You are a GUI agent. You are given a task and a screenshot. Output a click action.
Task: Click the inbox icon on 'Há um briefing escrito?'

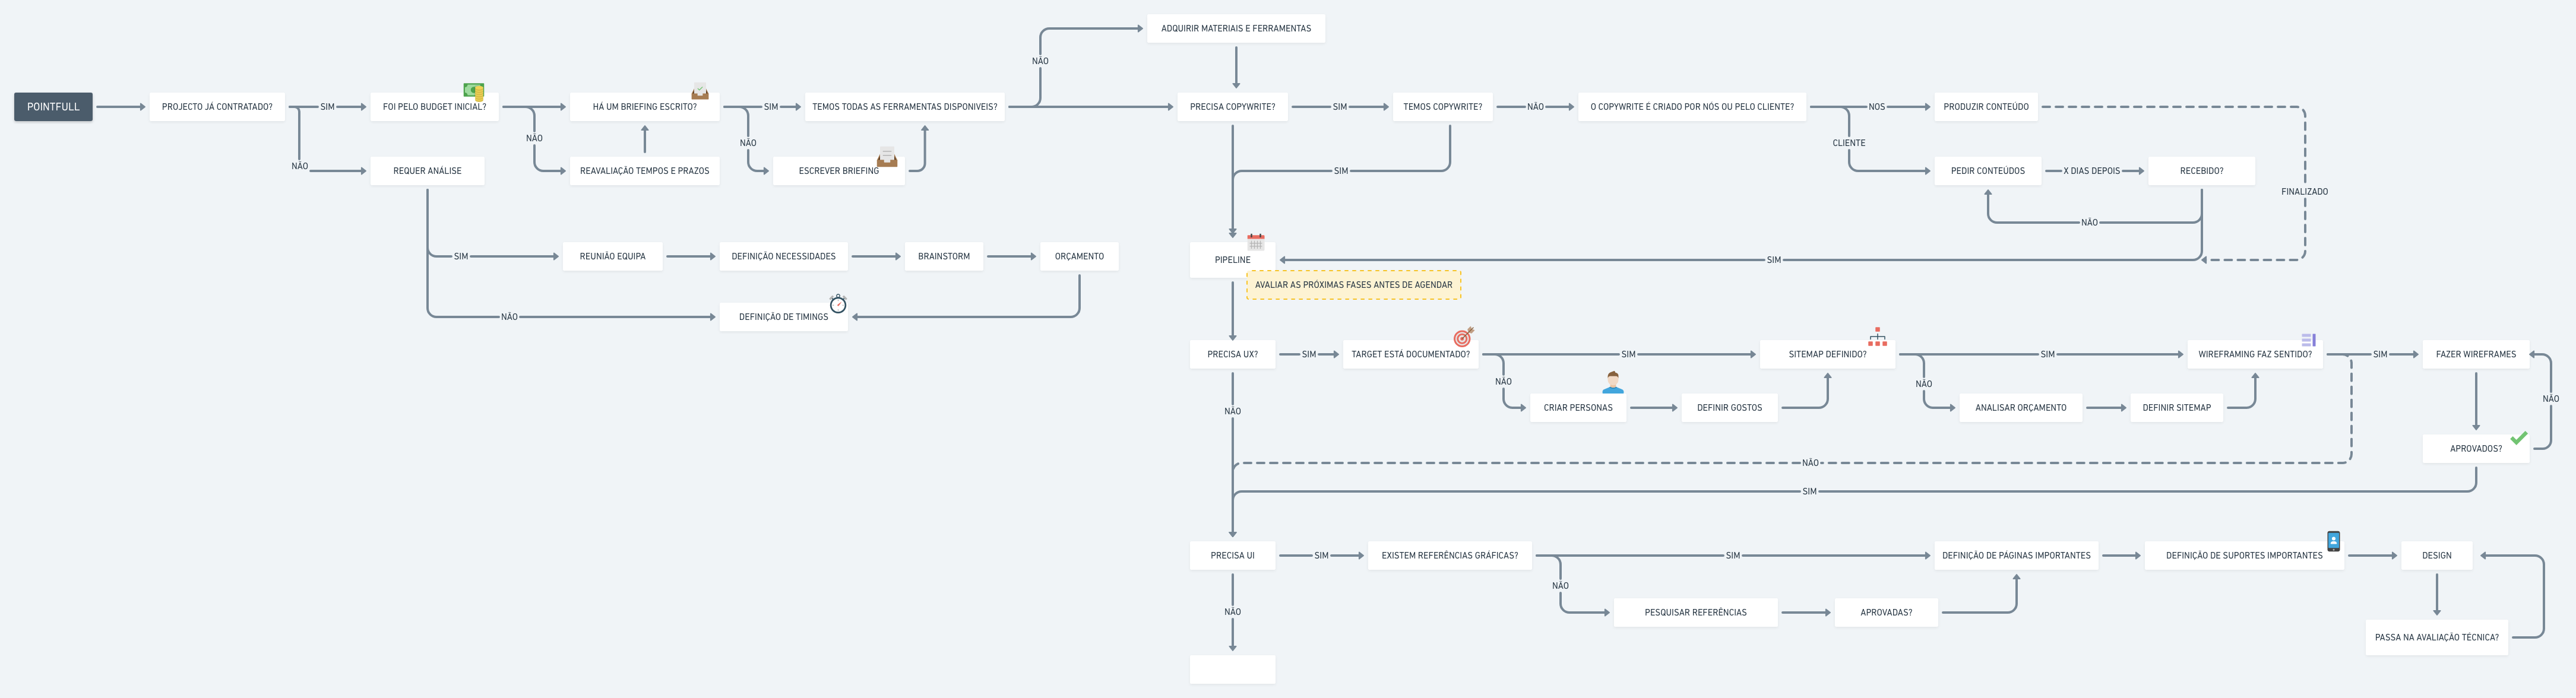click(x=700, y=91)
